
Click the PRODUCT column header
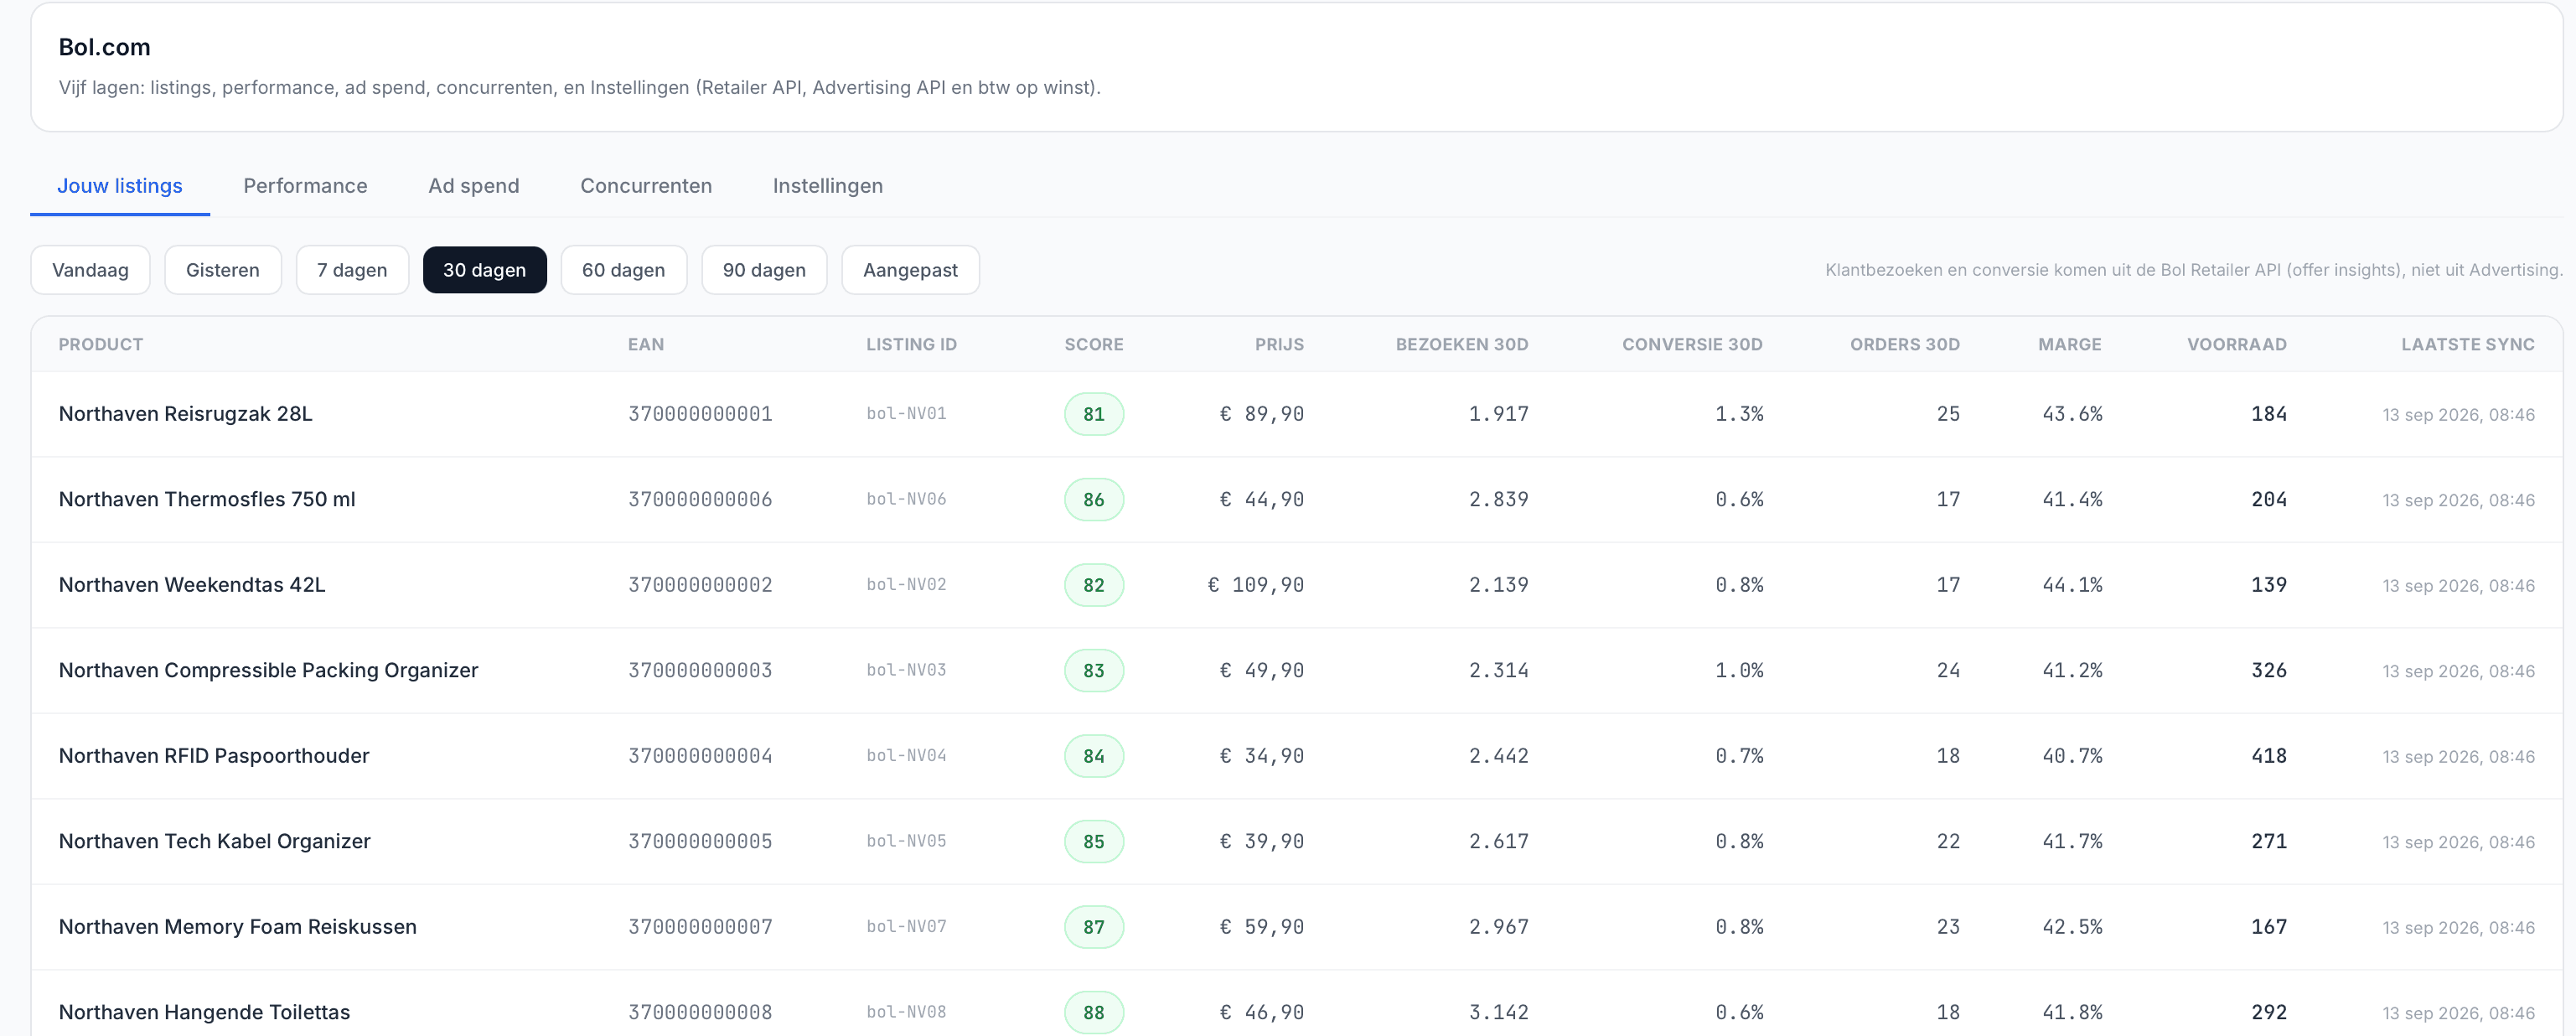(101, 344)
